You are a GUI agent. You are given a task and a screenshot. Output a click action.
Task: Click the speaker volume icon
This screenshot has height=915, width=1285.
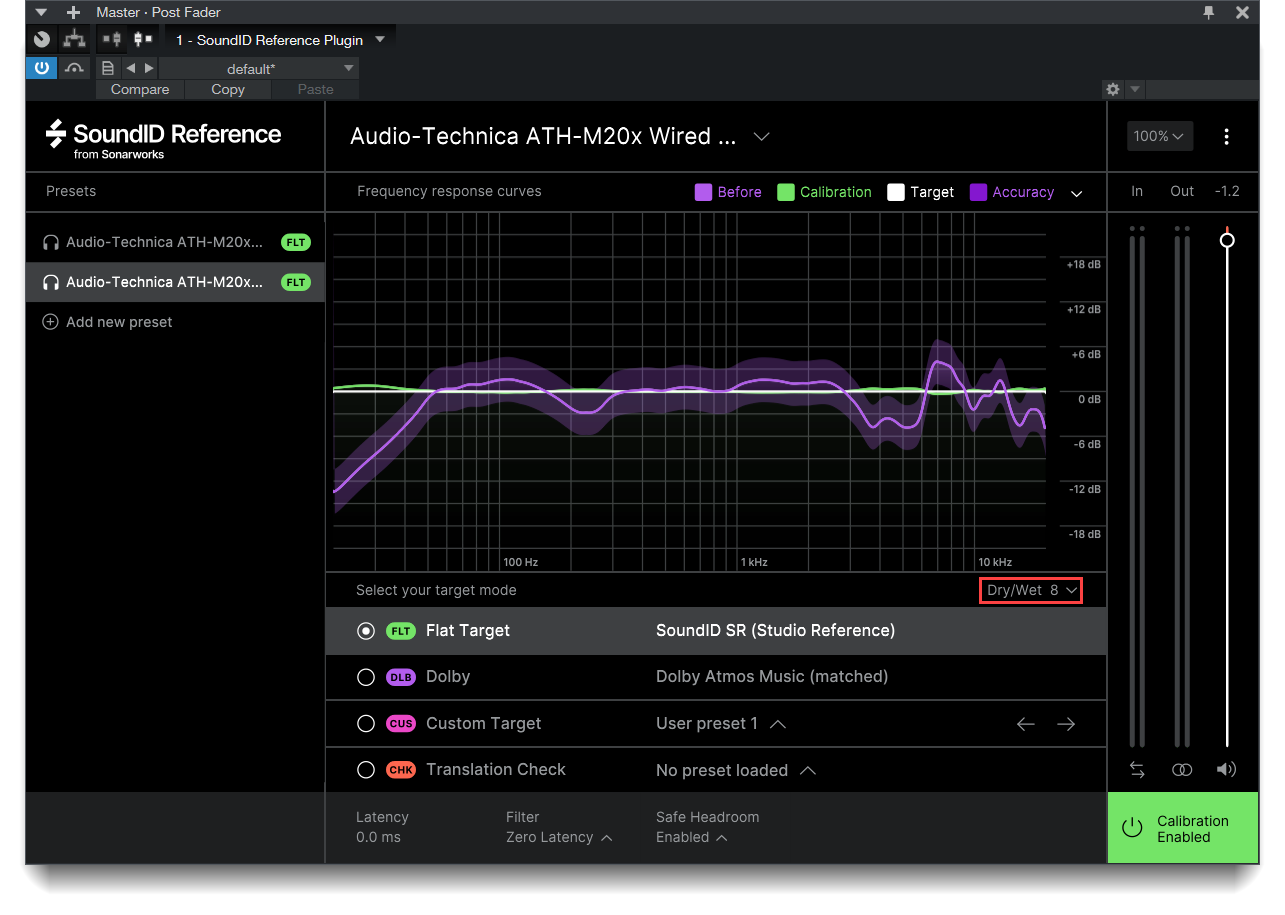[x=1226, y=769]
